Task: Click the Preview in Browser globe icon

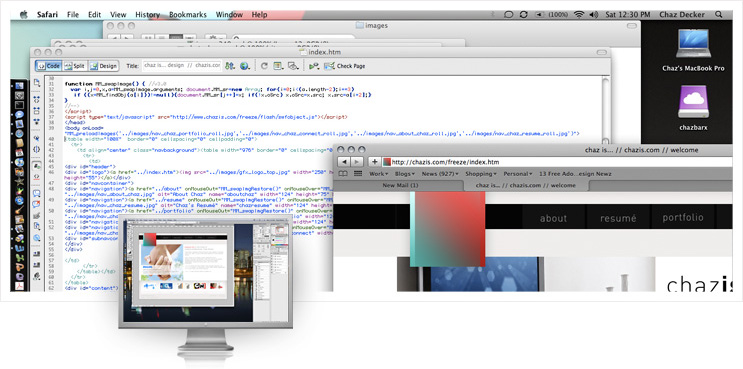Action: click(245, 66)
